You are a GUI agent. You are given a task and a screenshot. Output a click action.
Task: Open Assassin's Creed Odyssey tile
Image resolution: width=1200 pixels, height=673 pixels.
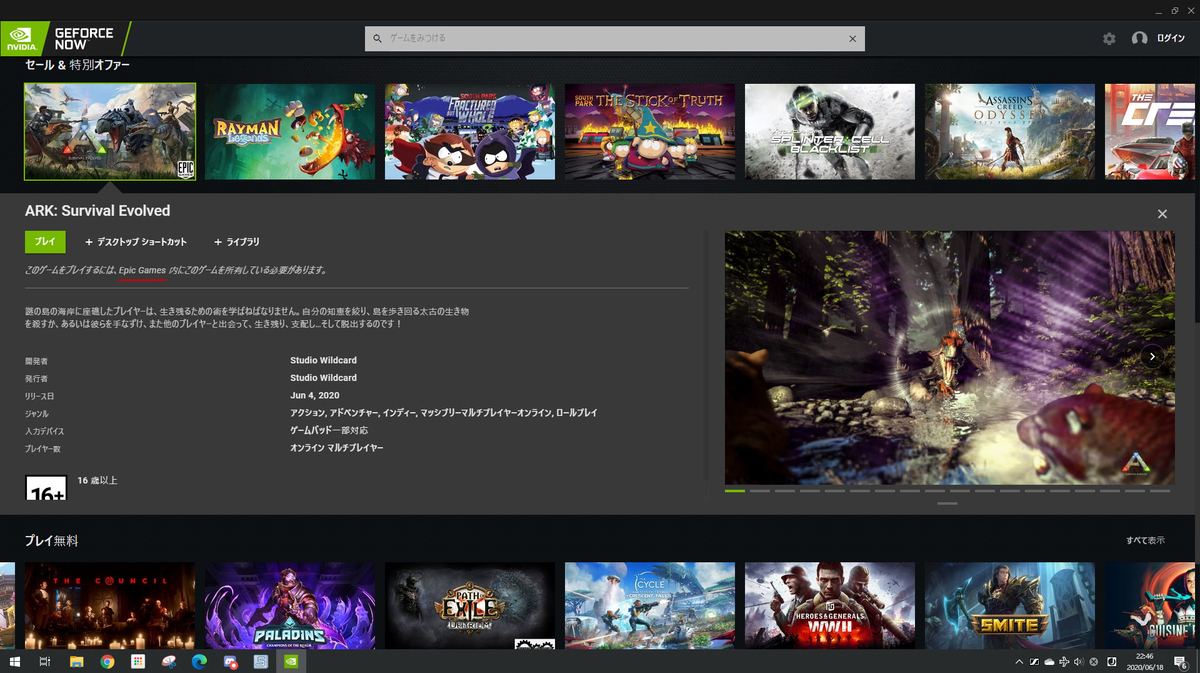coord(1010,131)
